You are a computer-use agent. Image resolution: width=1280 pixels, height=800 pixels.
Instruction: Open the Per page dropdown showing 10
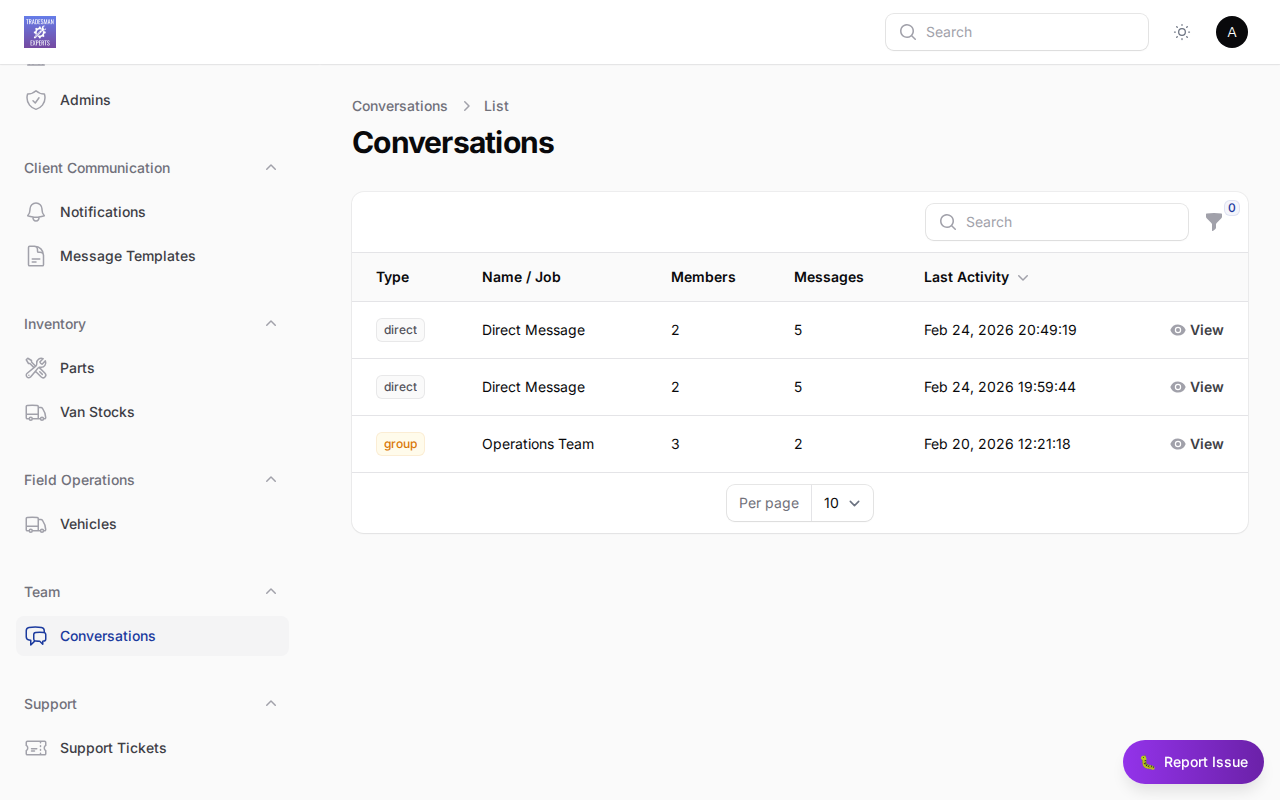pyautogui.click(x=842, y=503)
